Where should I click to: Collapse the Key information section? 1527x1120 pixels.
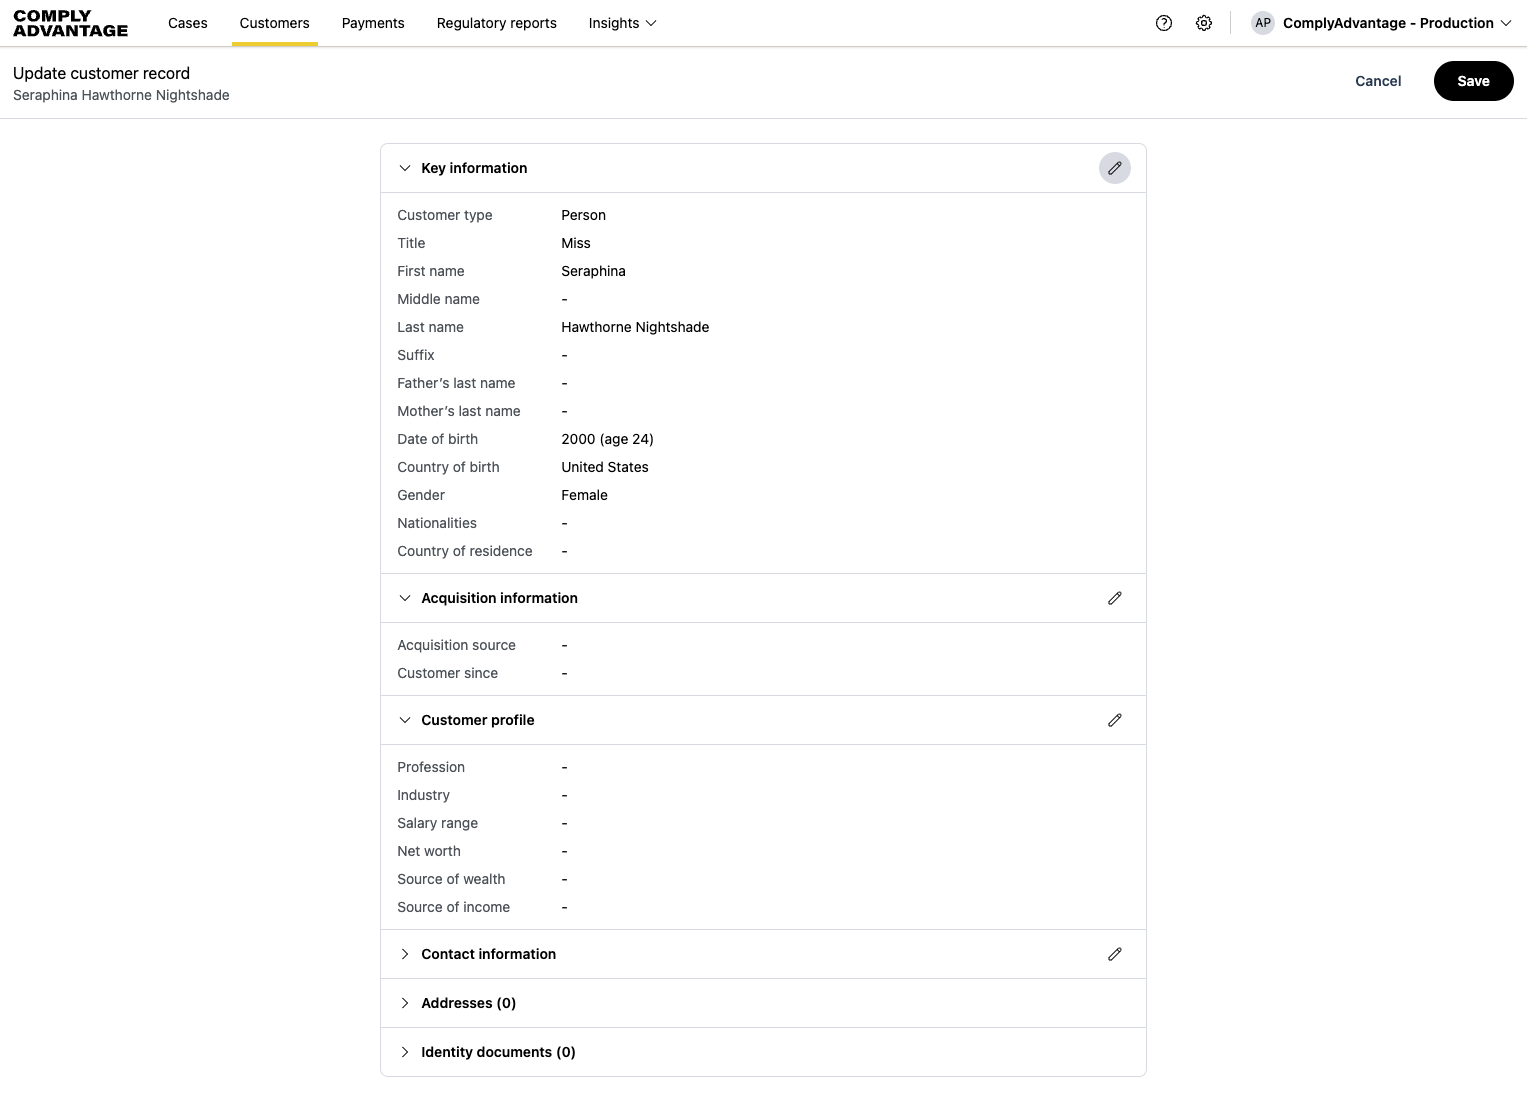pyautogui.click(x=405, y=168)
